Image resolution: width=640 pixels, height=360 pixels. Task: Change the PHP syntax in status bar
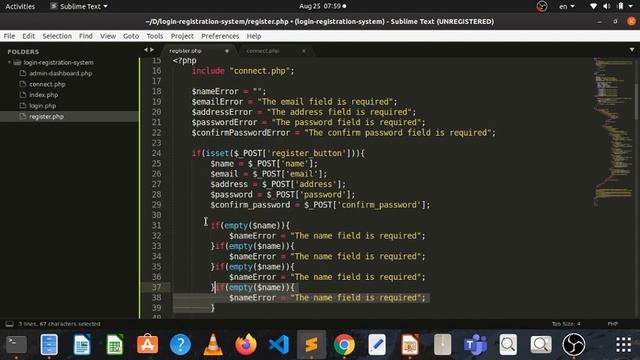coord(612,324)
